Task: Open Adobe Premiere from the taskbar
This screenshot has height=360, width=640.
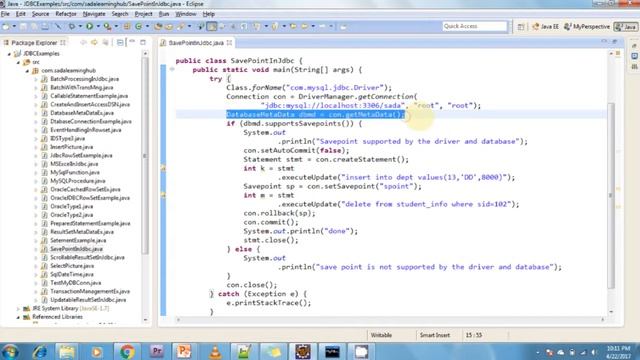Action: pyautogui.click(x=156, y=351)
